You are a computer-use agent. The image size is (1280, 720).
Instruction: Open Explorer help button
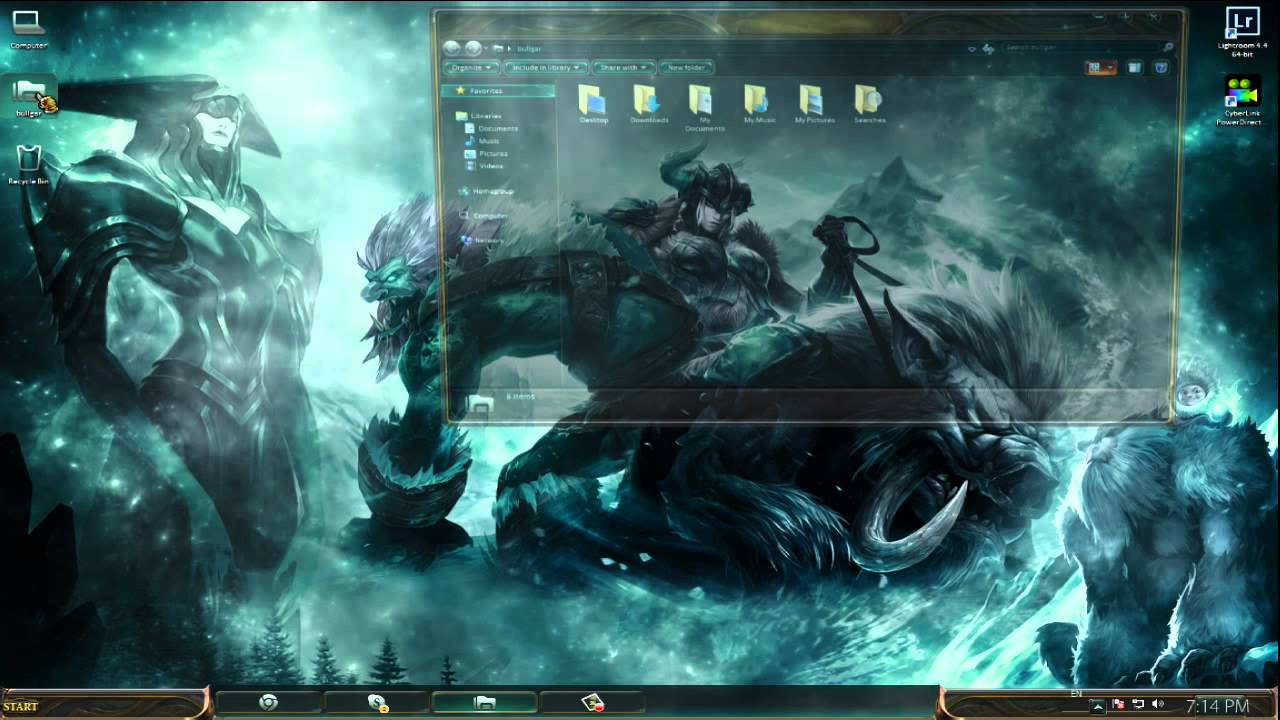click(x=1161, y=67)
